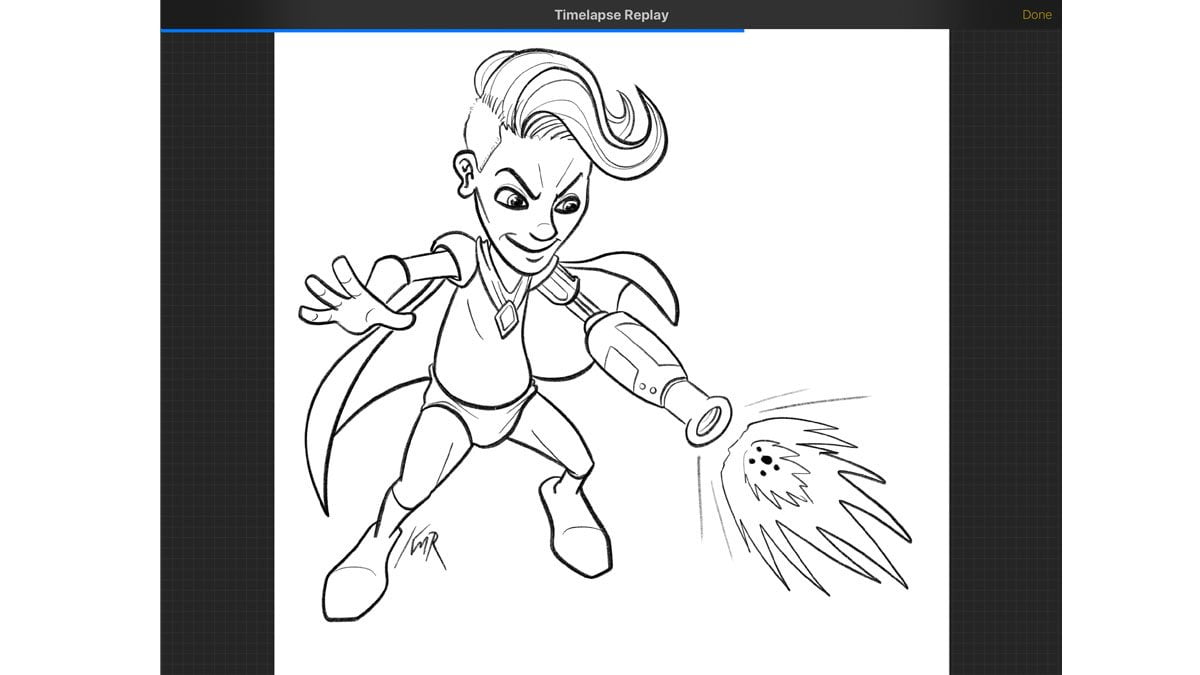Click the Timelapse Replay title text
Viewport: 1200px width, 675px height.
pyautogui.click(x=611, y=15)
